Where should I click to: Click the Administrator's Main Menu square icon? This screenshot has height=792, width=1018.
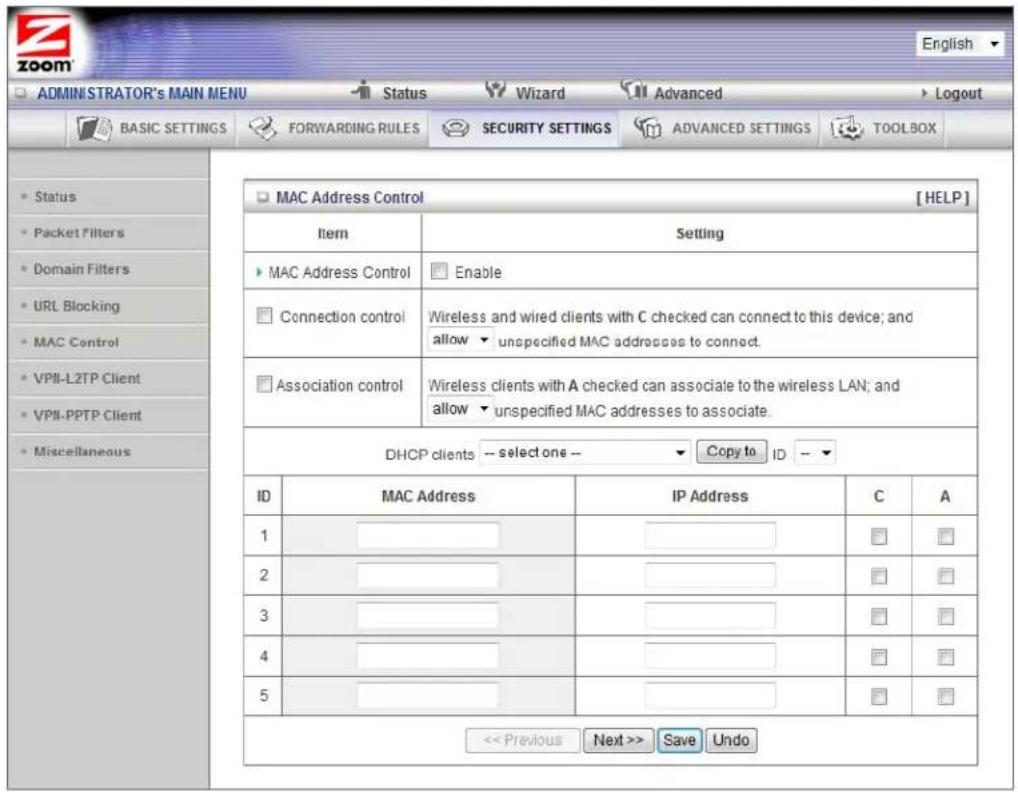tap(21, 93)
